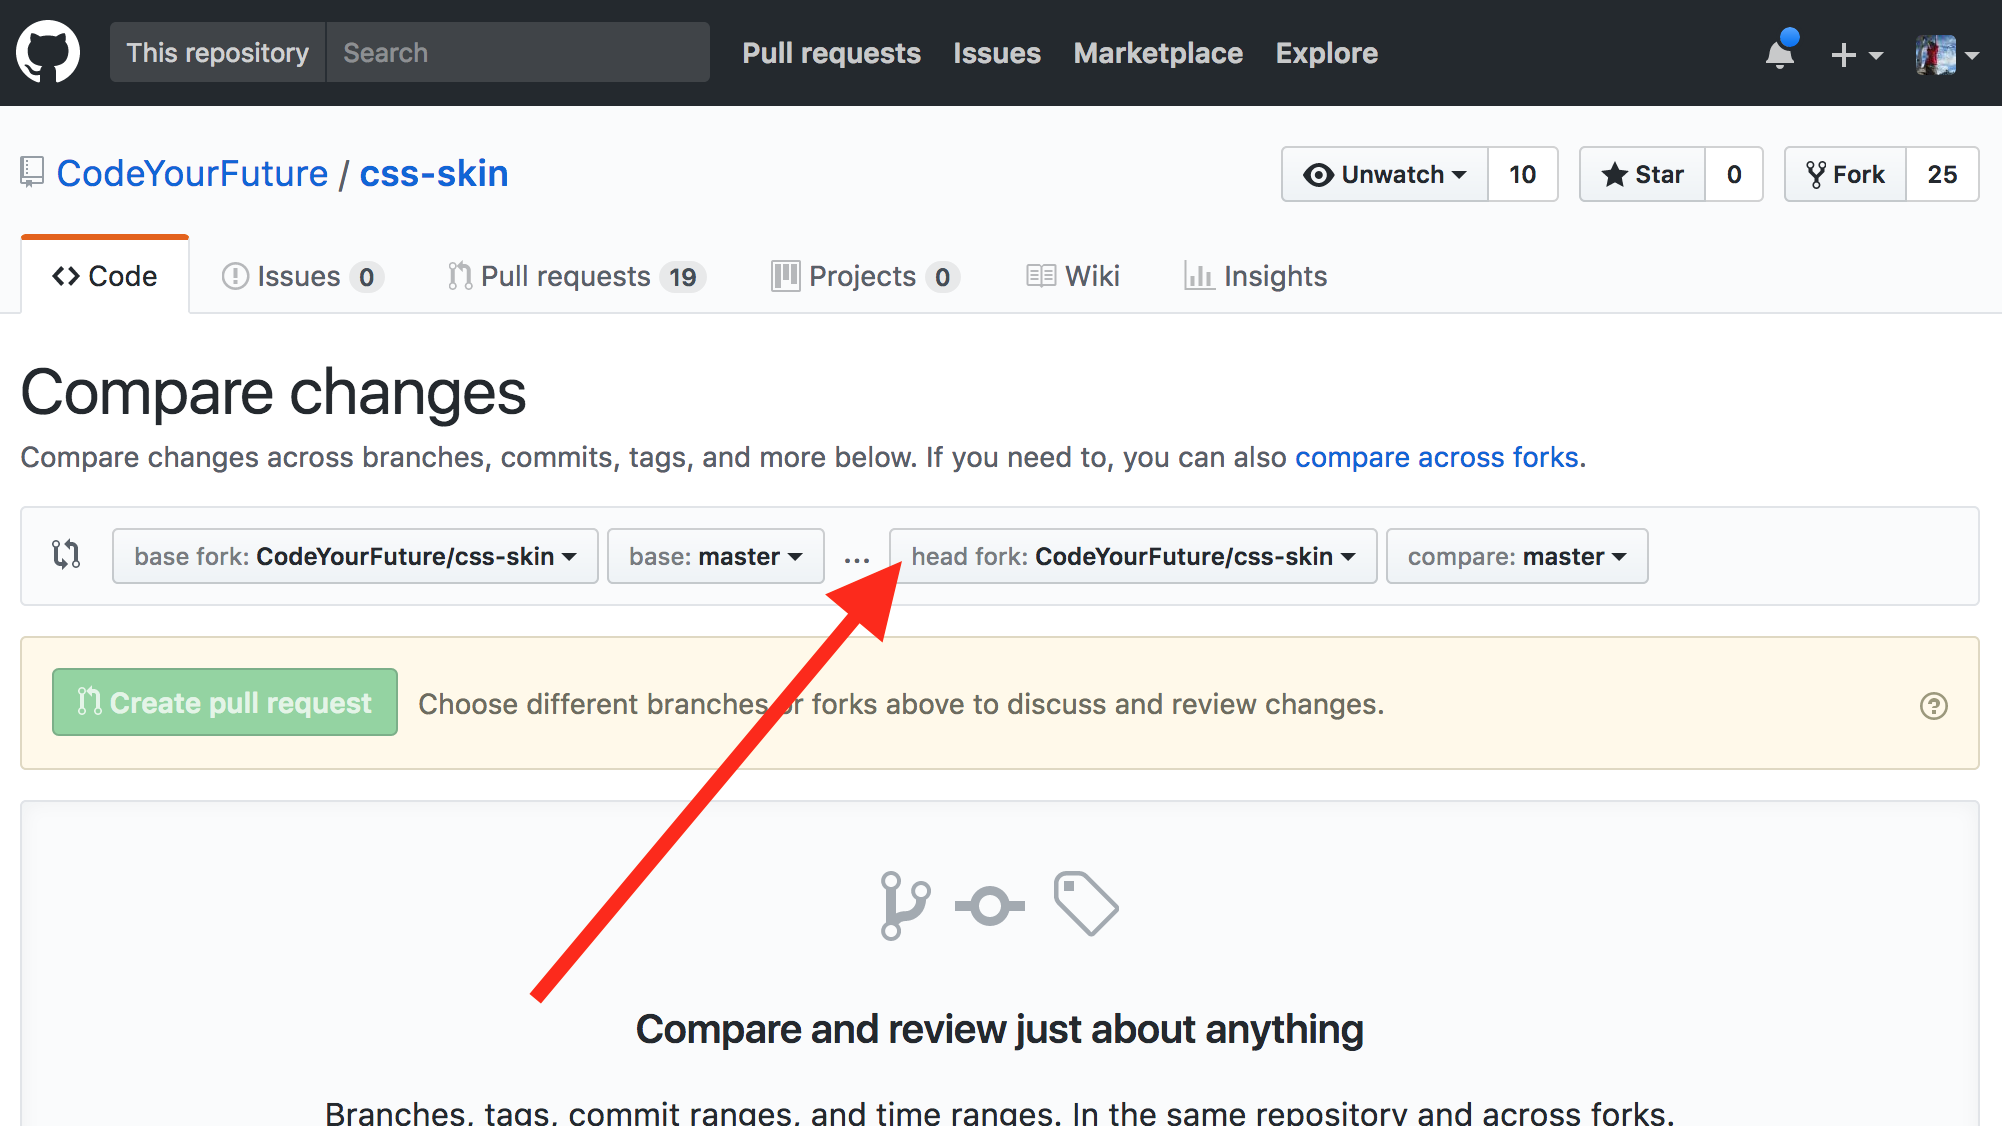Switch to the repository Issues tab
Image resolution: width=2002 pixels, height=1126 pixels.
coord(302,276)
